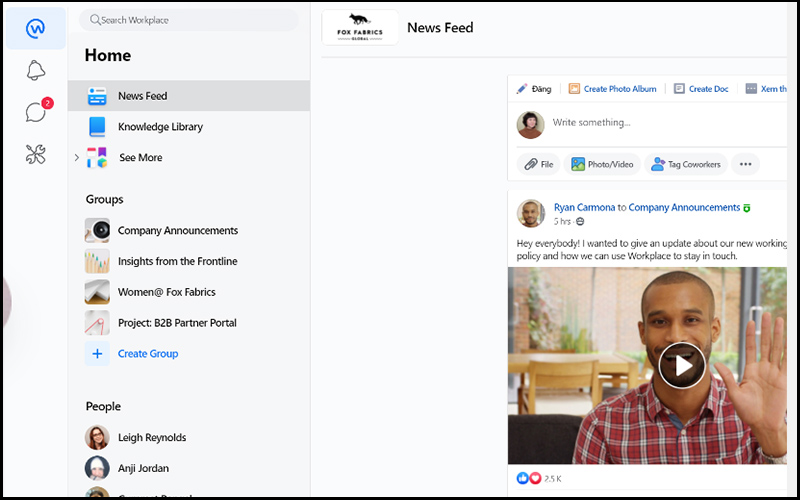The height and width of the screenshot is (500, 800).
Task: Open Insights from the Frontline group
Action: [178, 261]
